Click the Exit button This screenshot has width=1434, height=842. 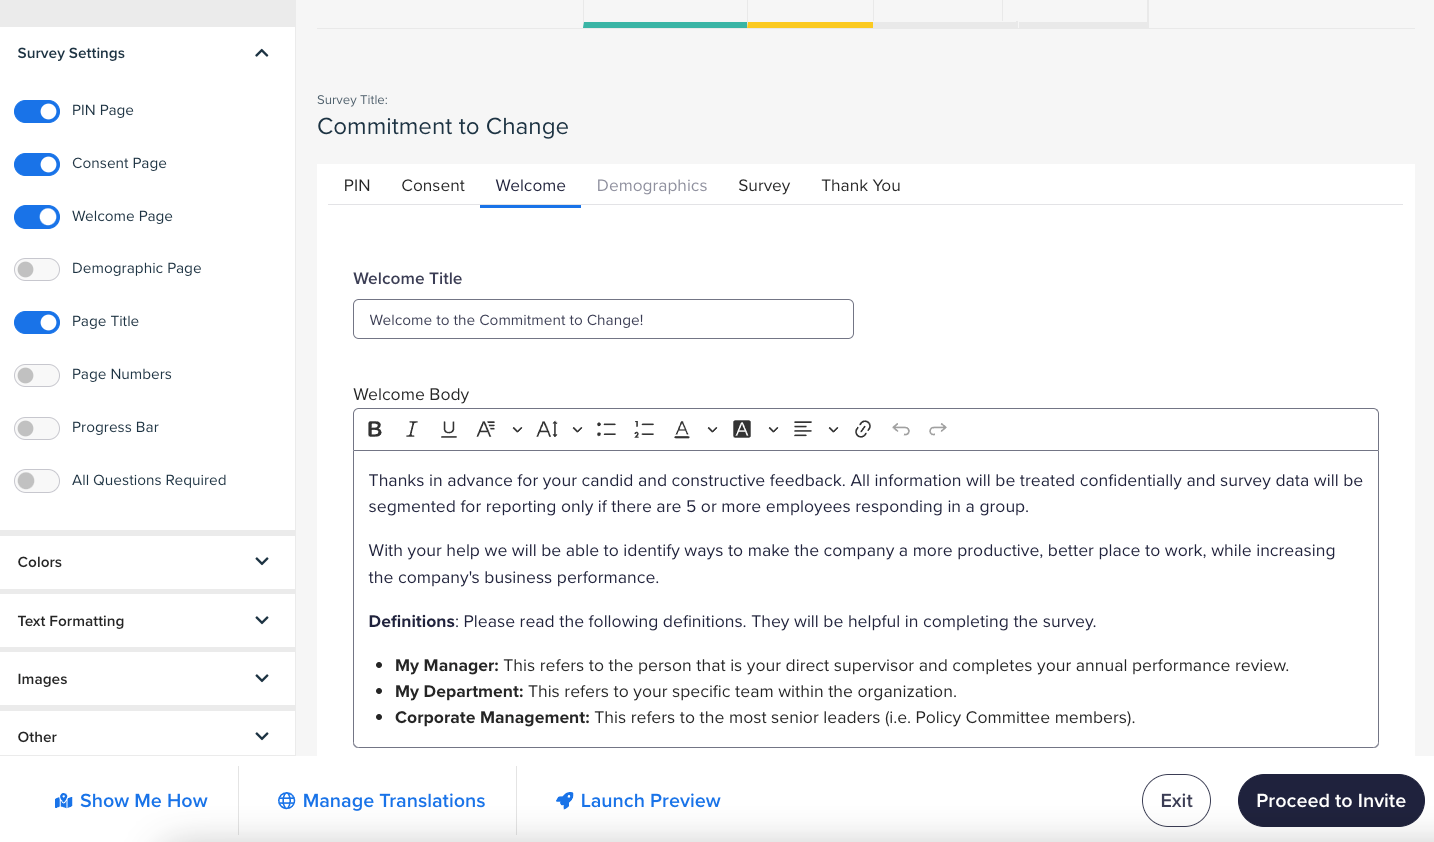coord(1176,800)
